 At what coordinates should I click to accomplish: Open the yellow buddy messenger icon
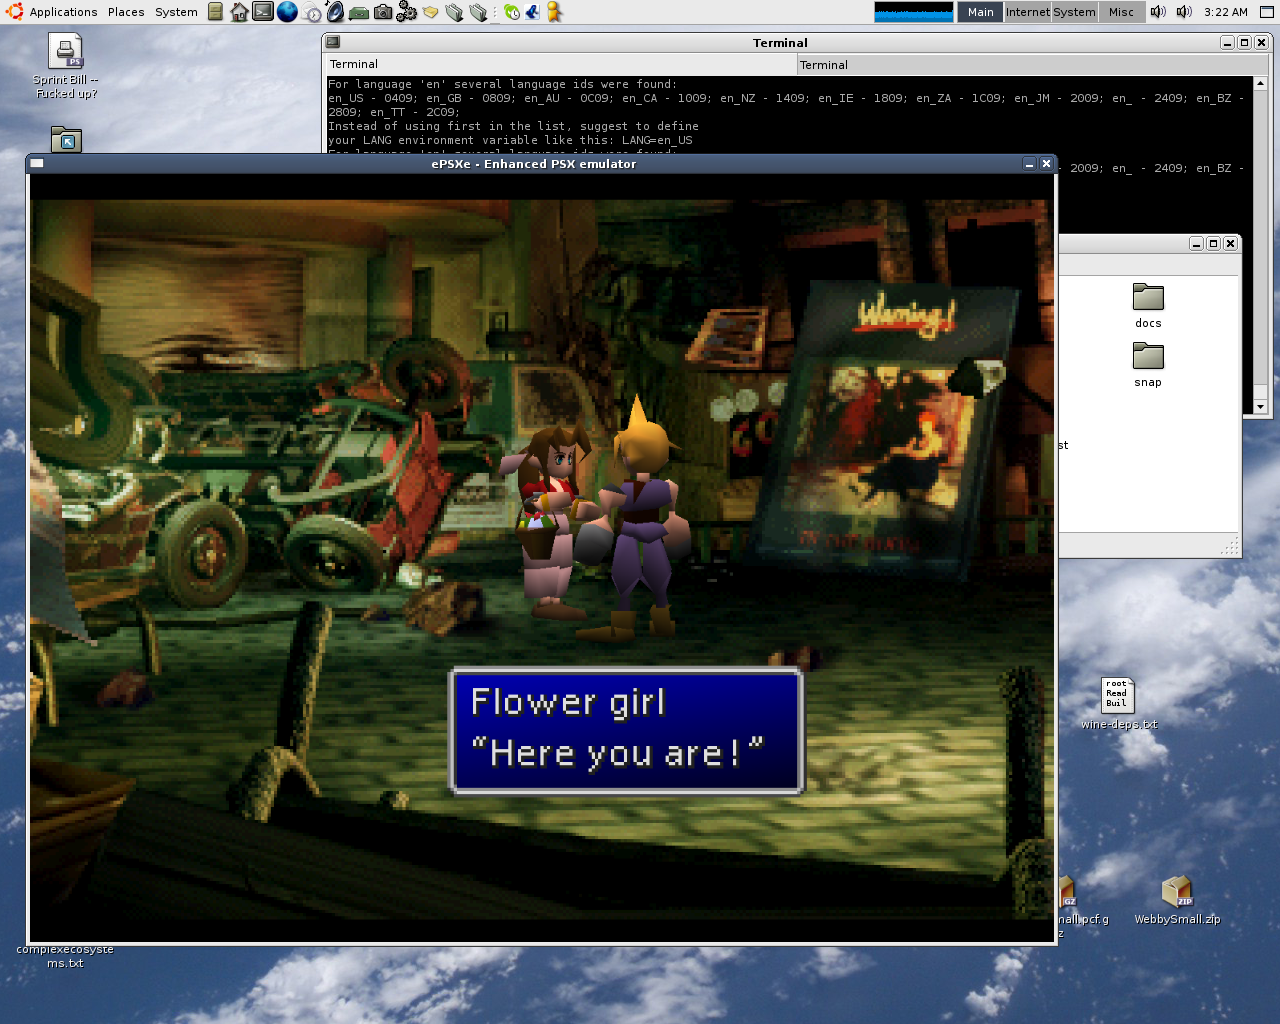click(554, 12)
